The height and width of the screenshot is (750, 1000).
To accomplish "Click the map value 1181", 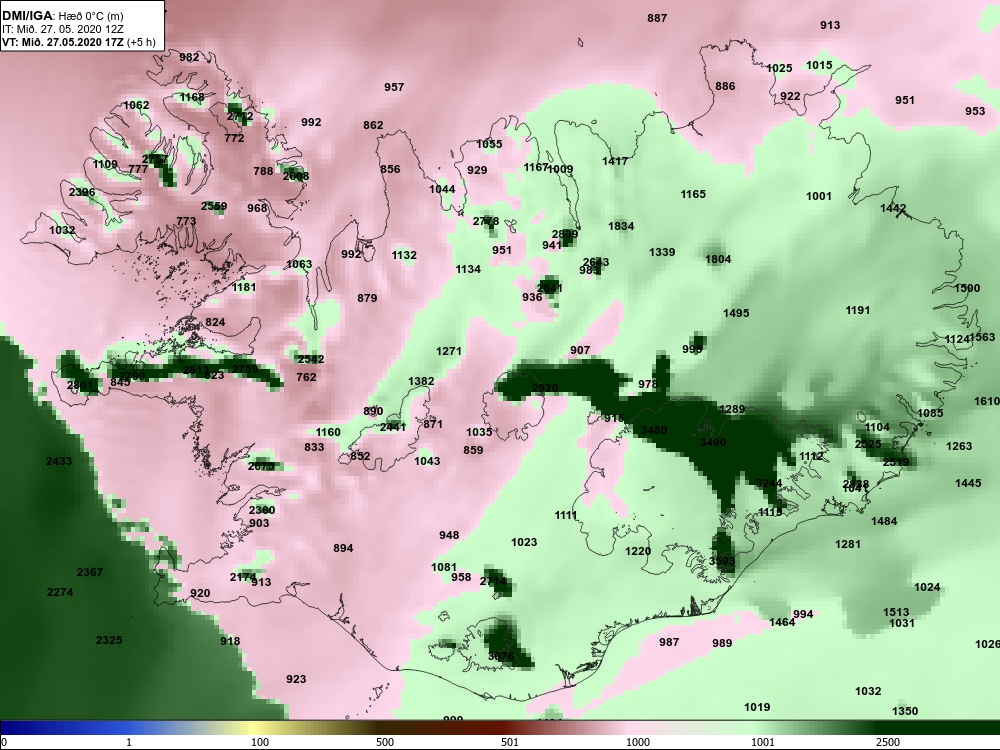I will tap(244, 287).
